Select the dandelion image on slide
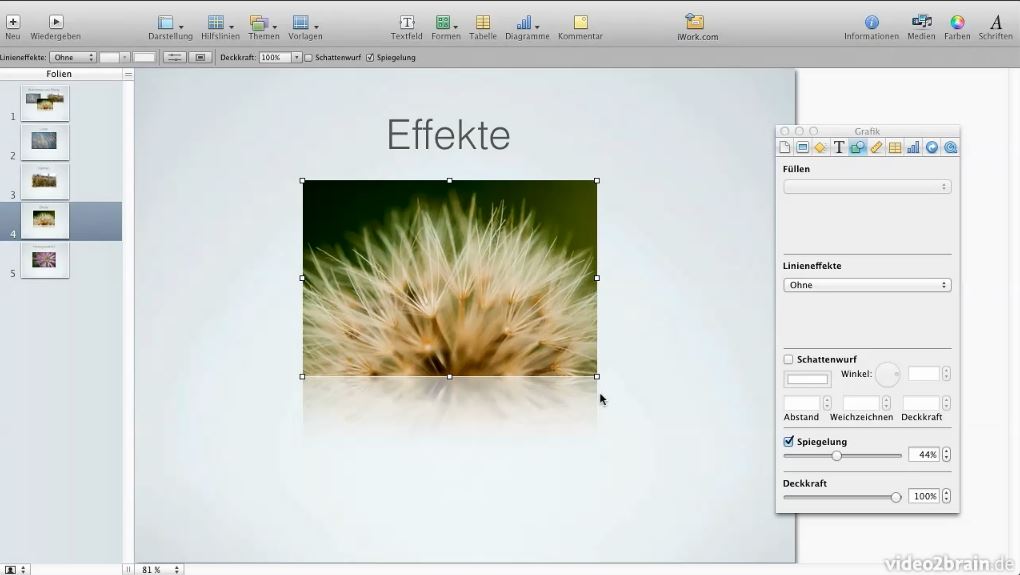This screenshot has height=575, width=1020. pos(450,278)
